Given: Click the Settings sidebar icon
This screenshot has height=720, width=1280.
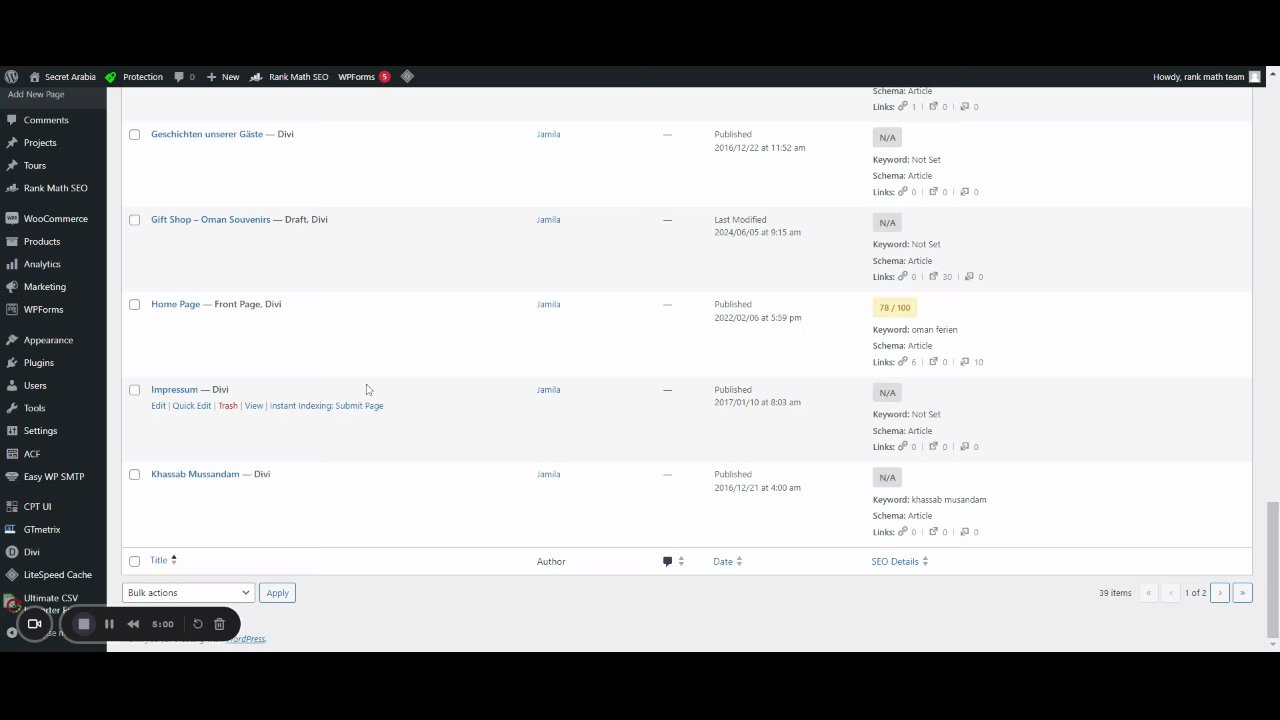Looking at the screenshot, I should coord(12,431).
